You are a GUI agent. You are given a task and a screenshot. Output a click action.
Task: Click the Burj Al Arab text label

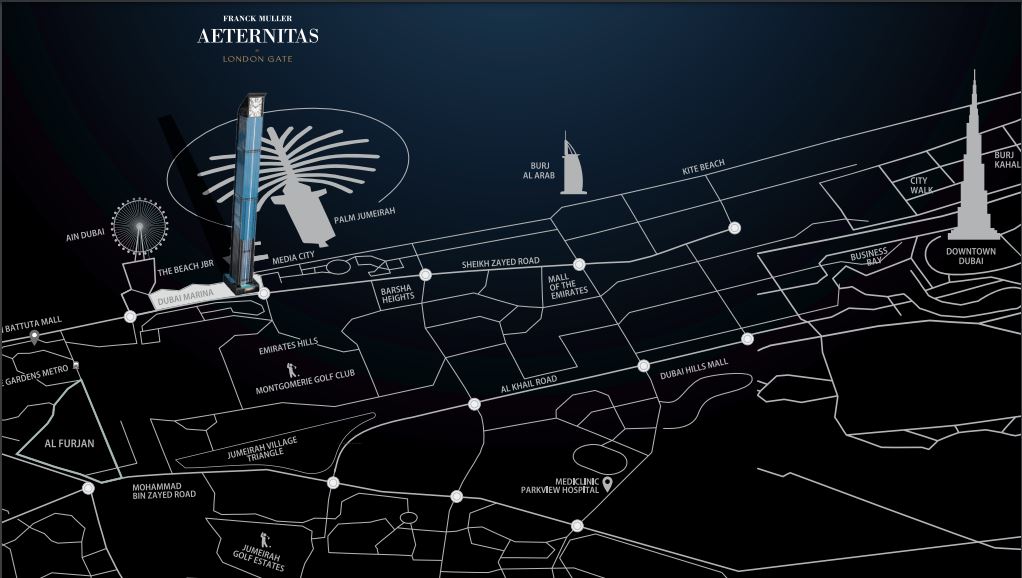tap(539, 171)
